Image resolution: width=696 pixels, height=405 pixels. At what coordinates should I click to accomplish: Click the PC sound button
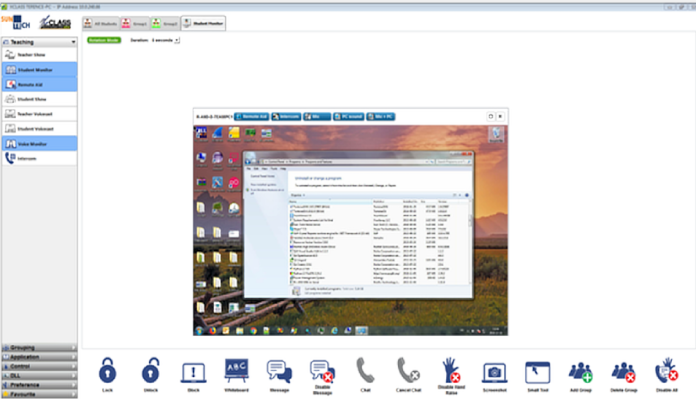click(x=349, y=117)
